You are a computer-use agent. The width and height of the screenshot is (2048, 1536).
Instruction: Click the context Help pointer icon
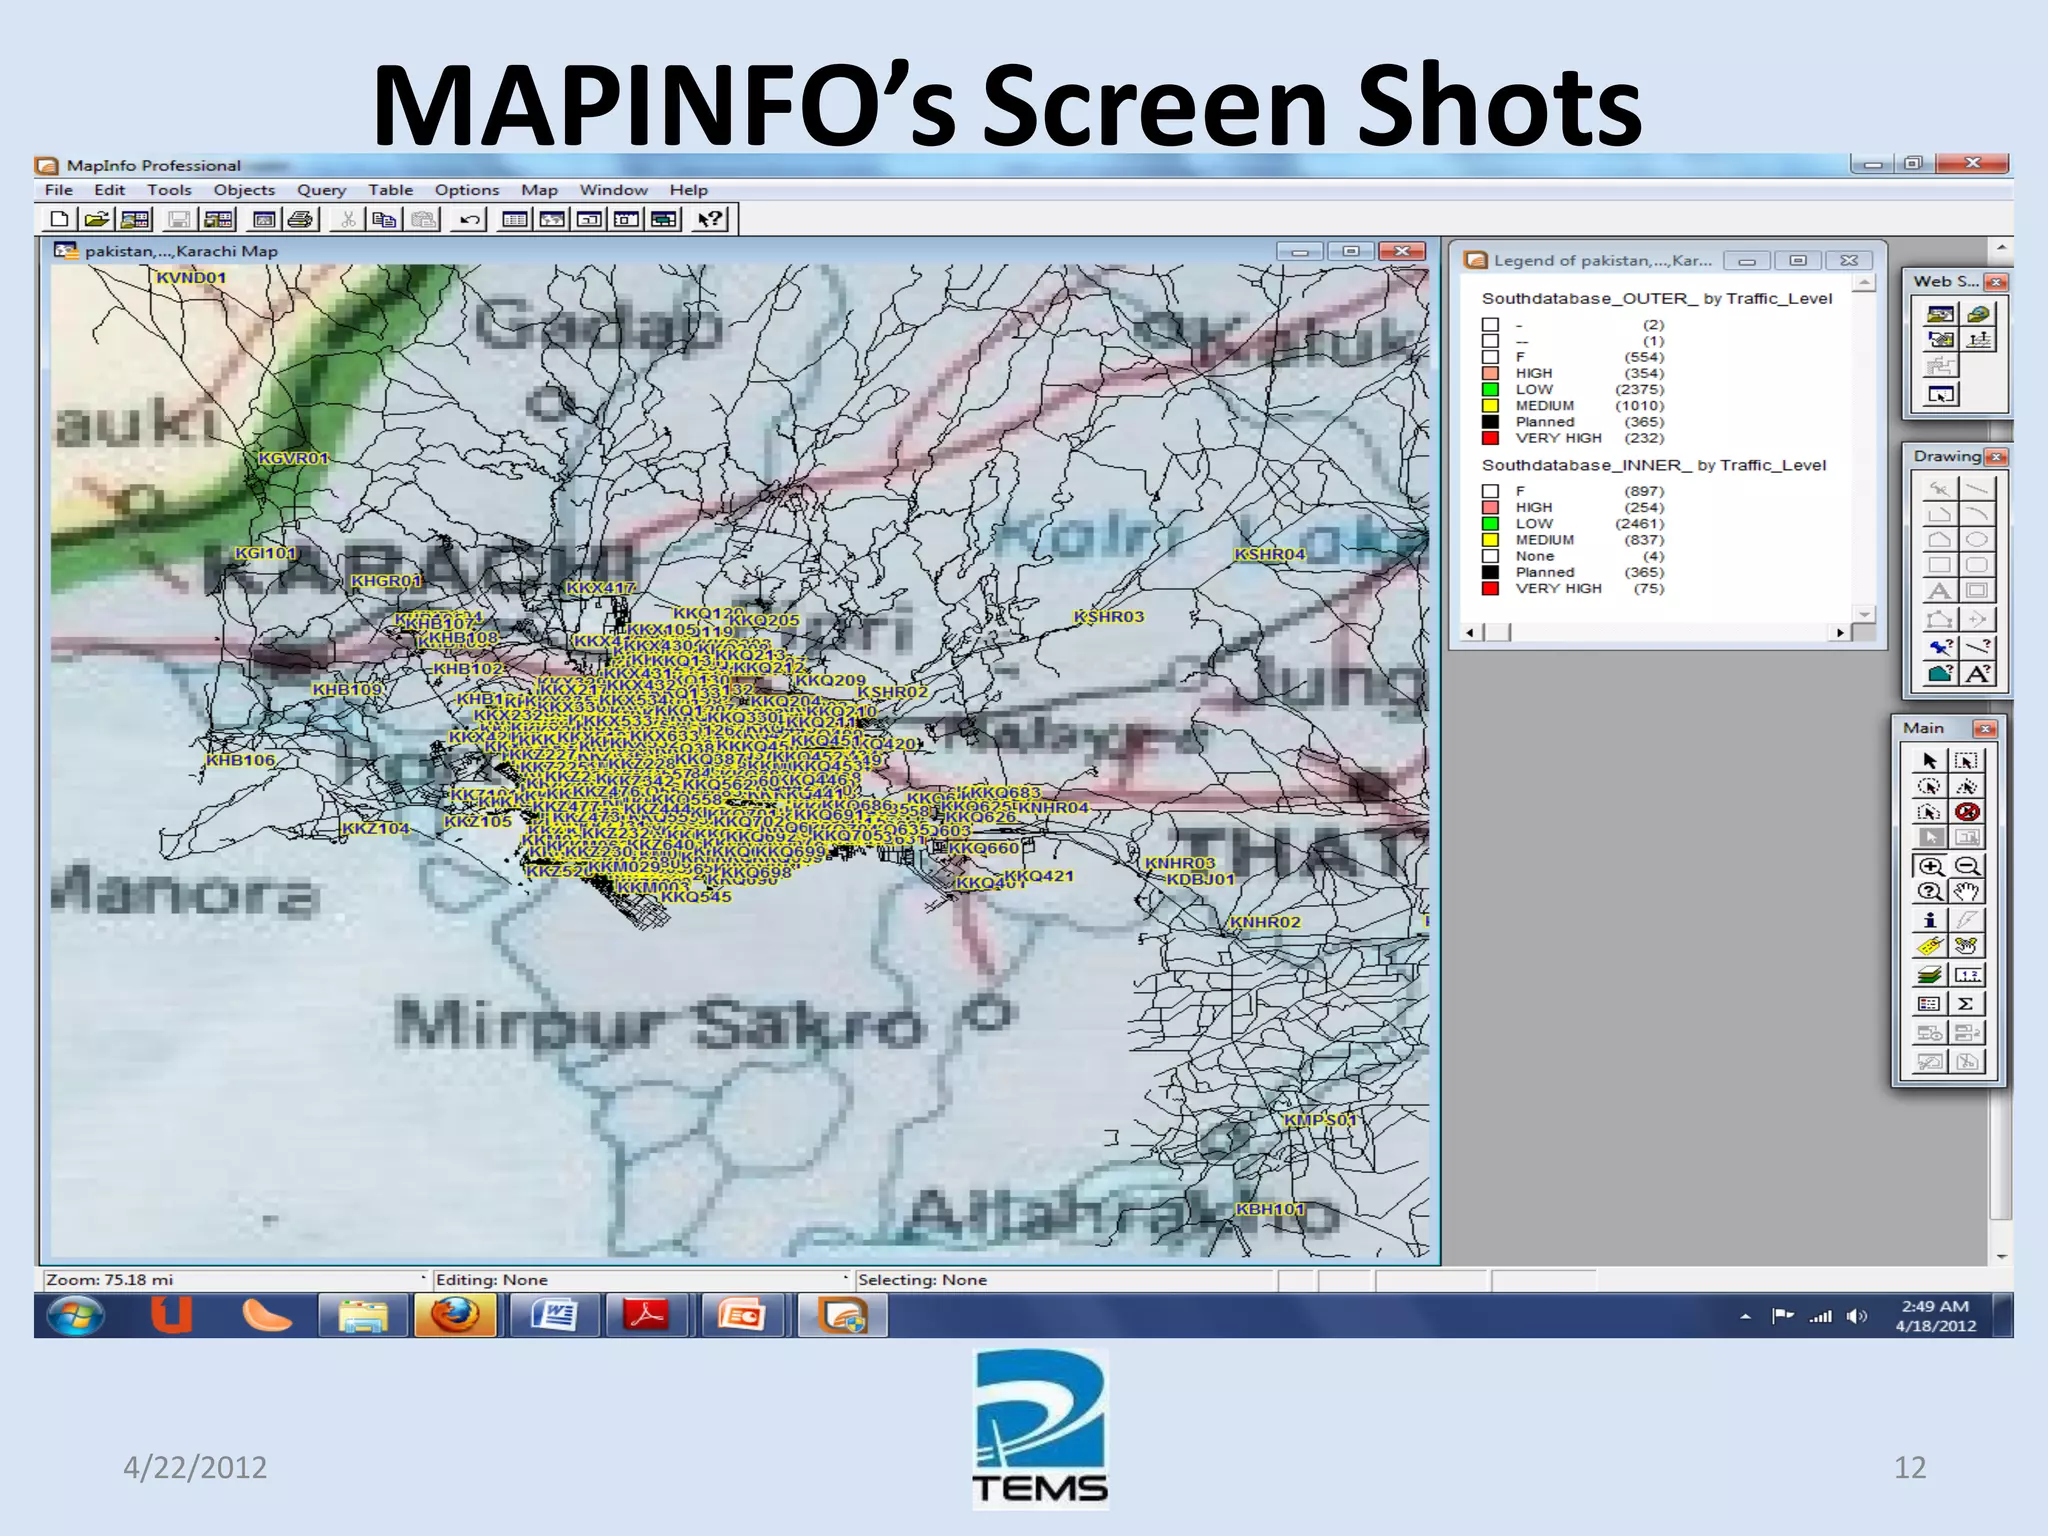710,219
